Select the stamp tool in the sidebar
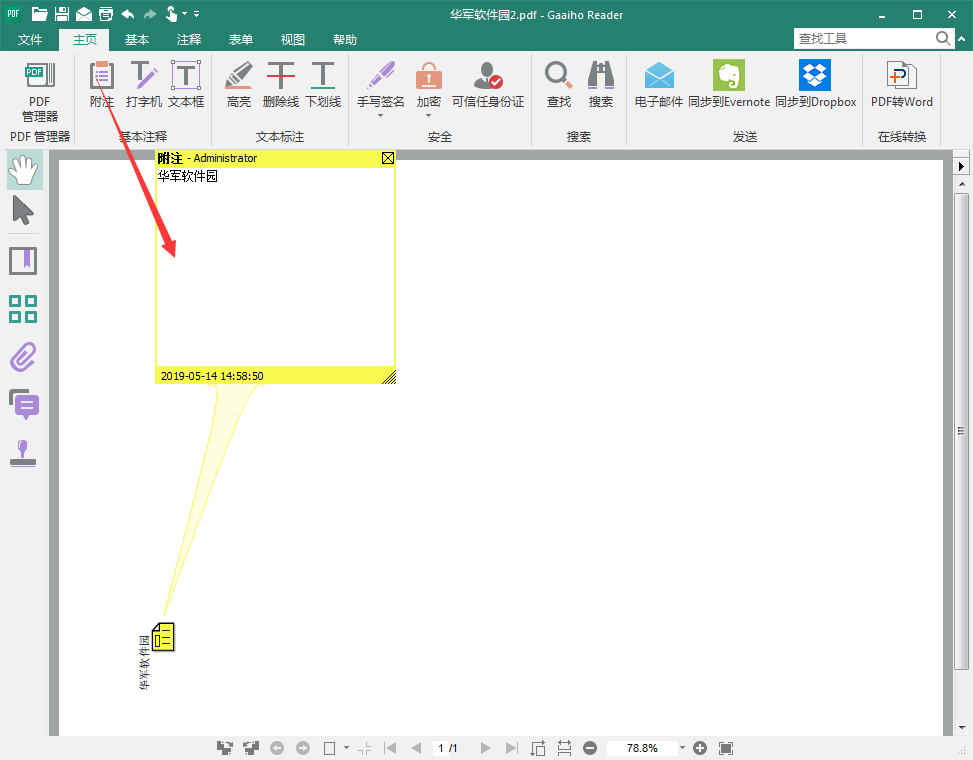 tap(22, 452)
